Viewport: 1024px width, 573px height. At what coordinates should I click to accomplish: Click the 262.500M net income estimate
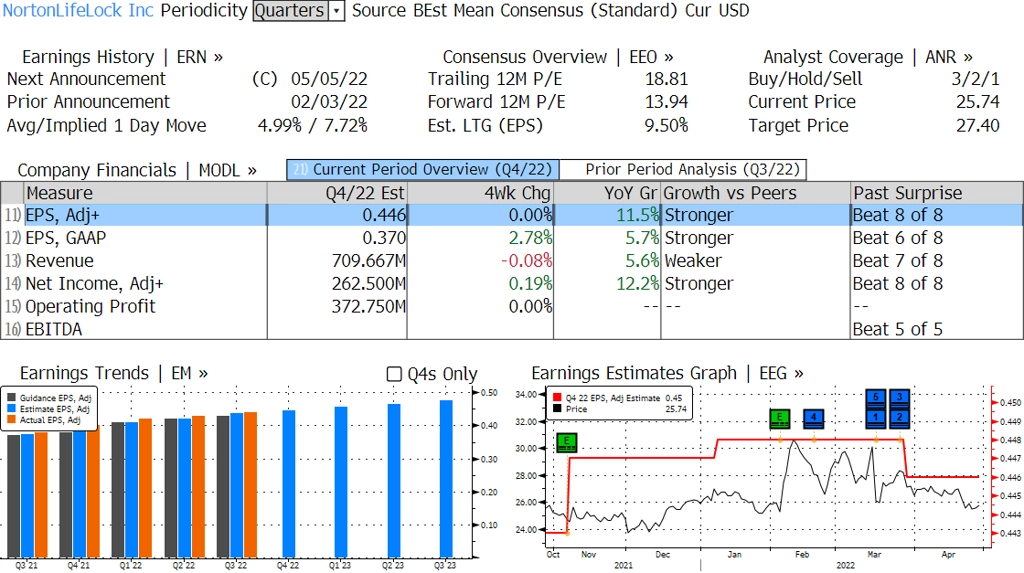tap(369, 284)
